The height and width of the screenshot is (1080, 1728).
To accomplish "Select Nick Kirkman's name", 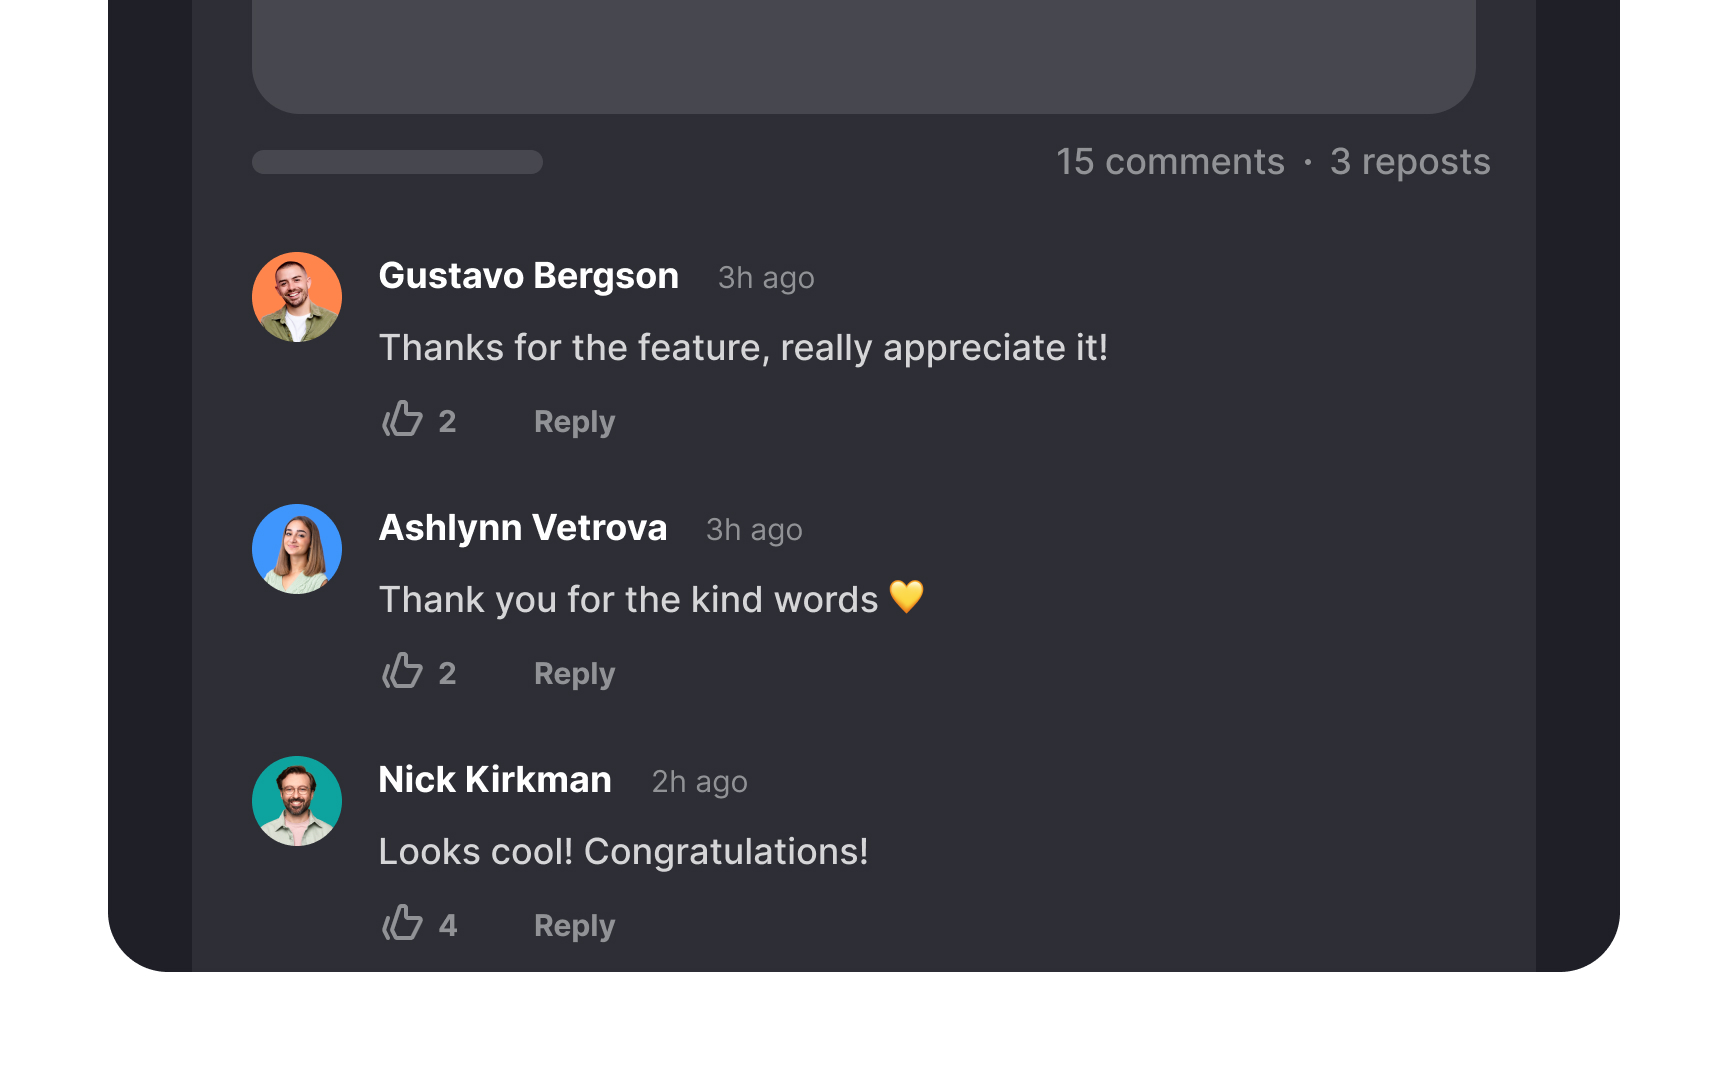I will (494, 780).
